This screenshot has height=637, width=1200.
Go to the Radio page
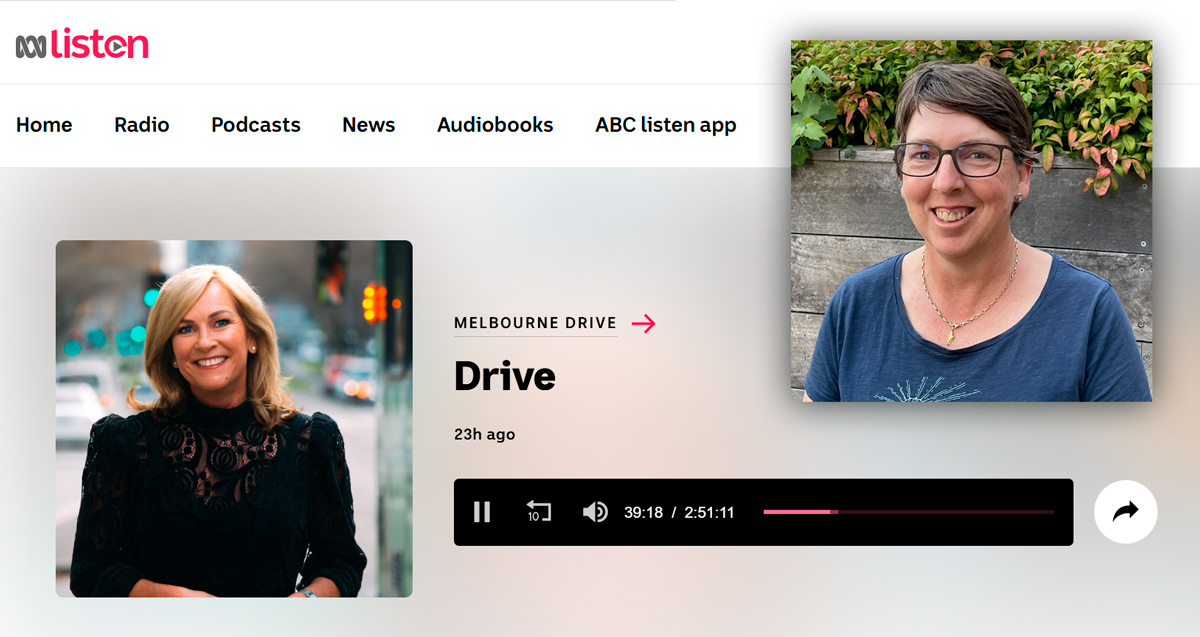(x=141, y=125)
